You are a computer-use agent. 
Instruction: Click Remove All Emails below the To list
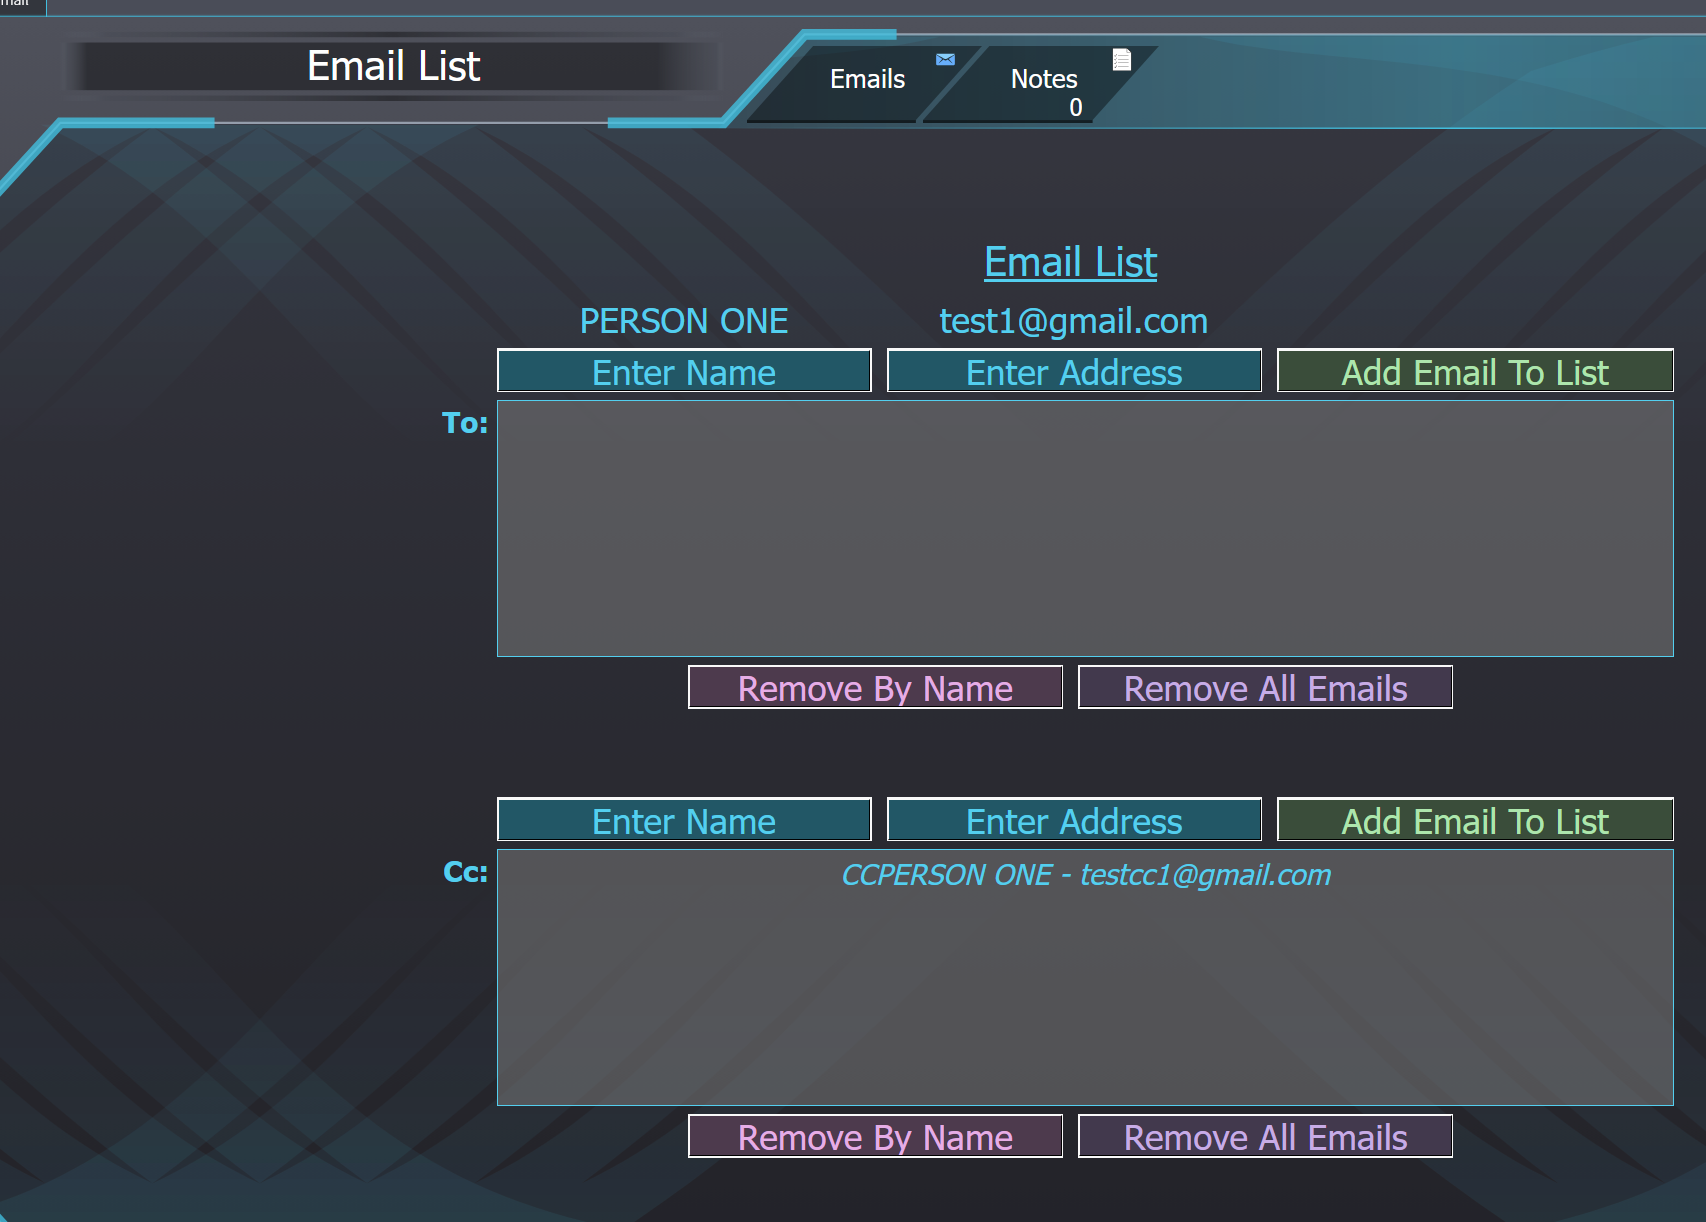coord(1264,687)
